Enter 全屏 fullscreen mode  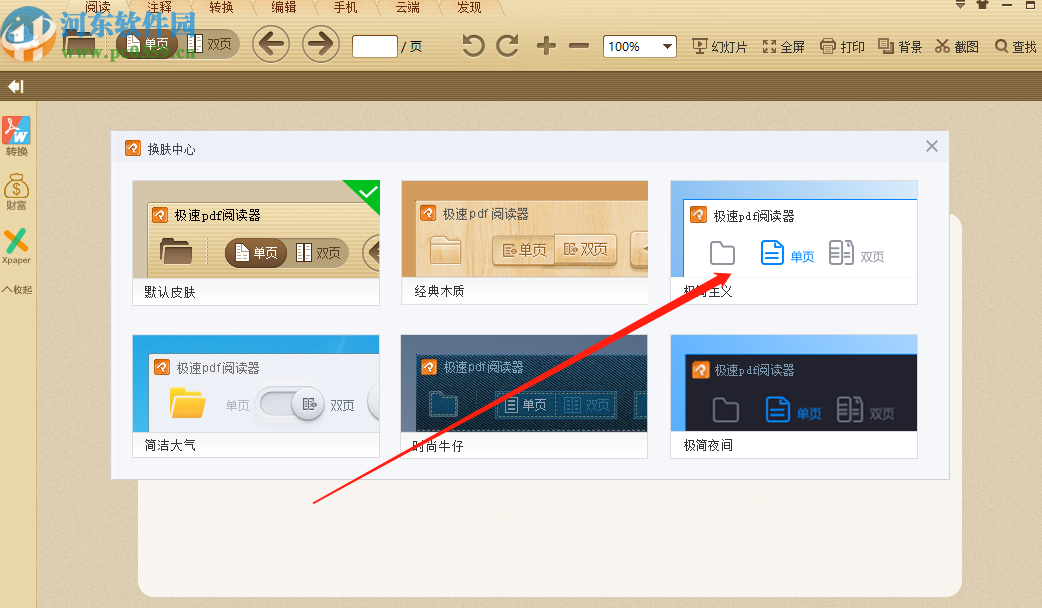[783, 46]
